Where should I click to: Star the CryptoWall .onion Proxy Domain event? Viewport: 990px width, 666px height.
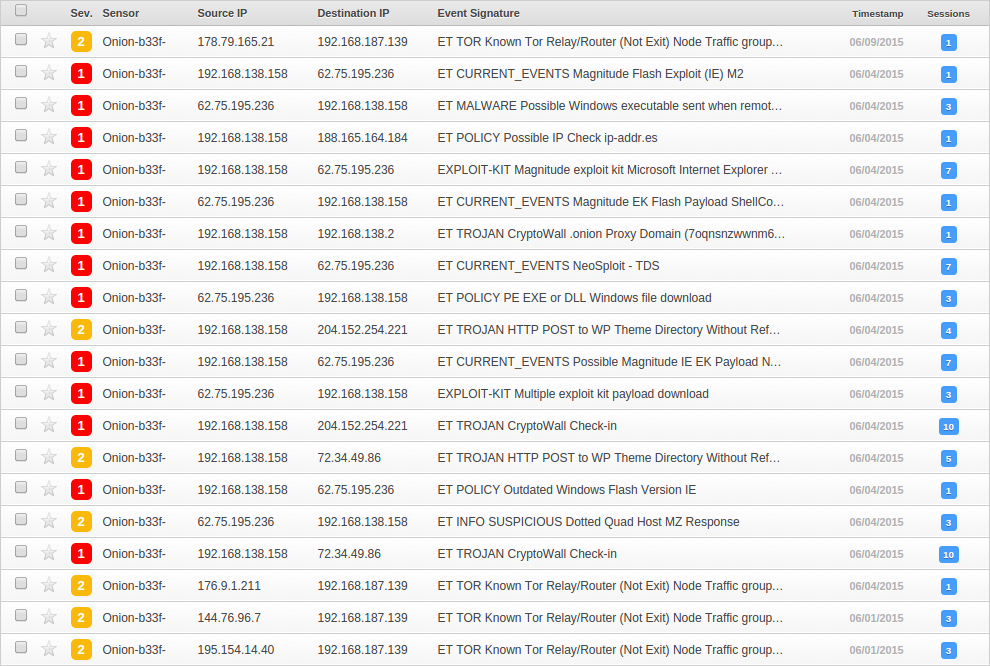[49, 233]
